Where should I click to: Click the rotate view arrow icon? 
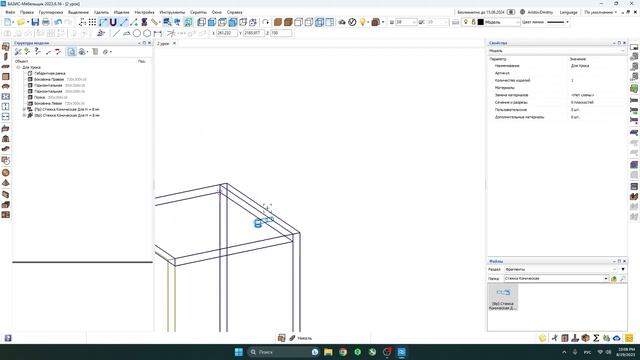(266, 22)
